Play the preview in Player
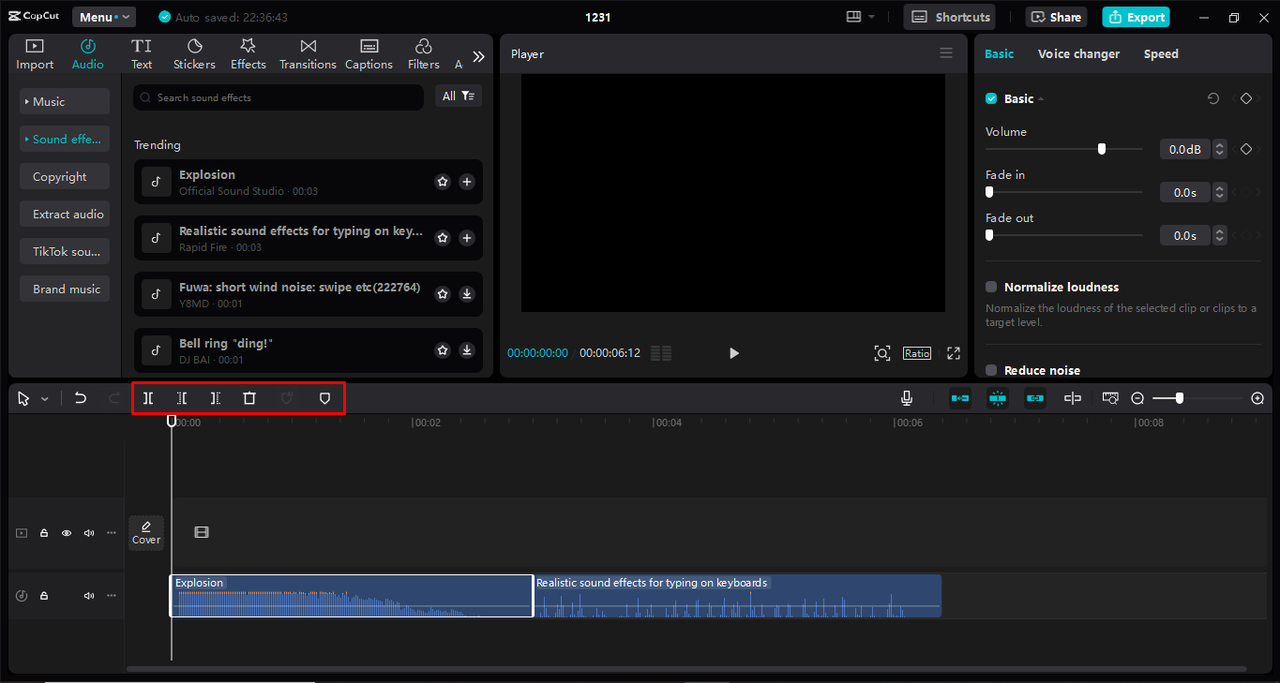Image resolution: width=1280 pixels, height=683 pixels. tap(734, 353)
